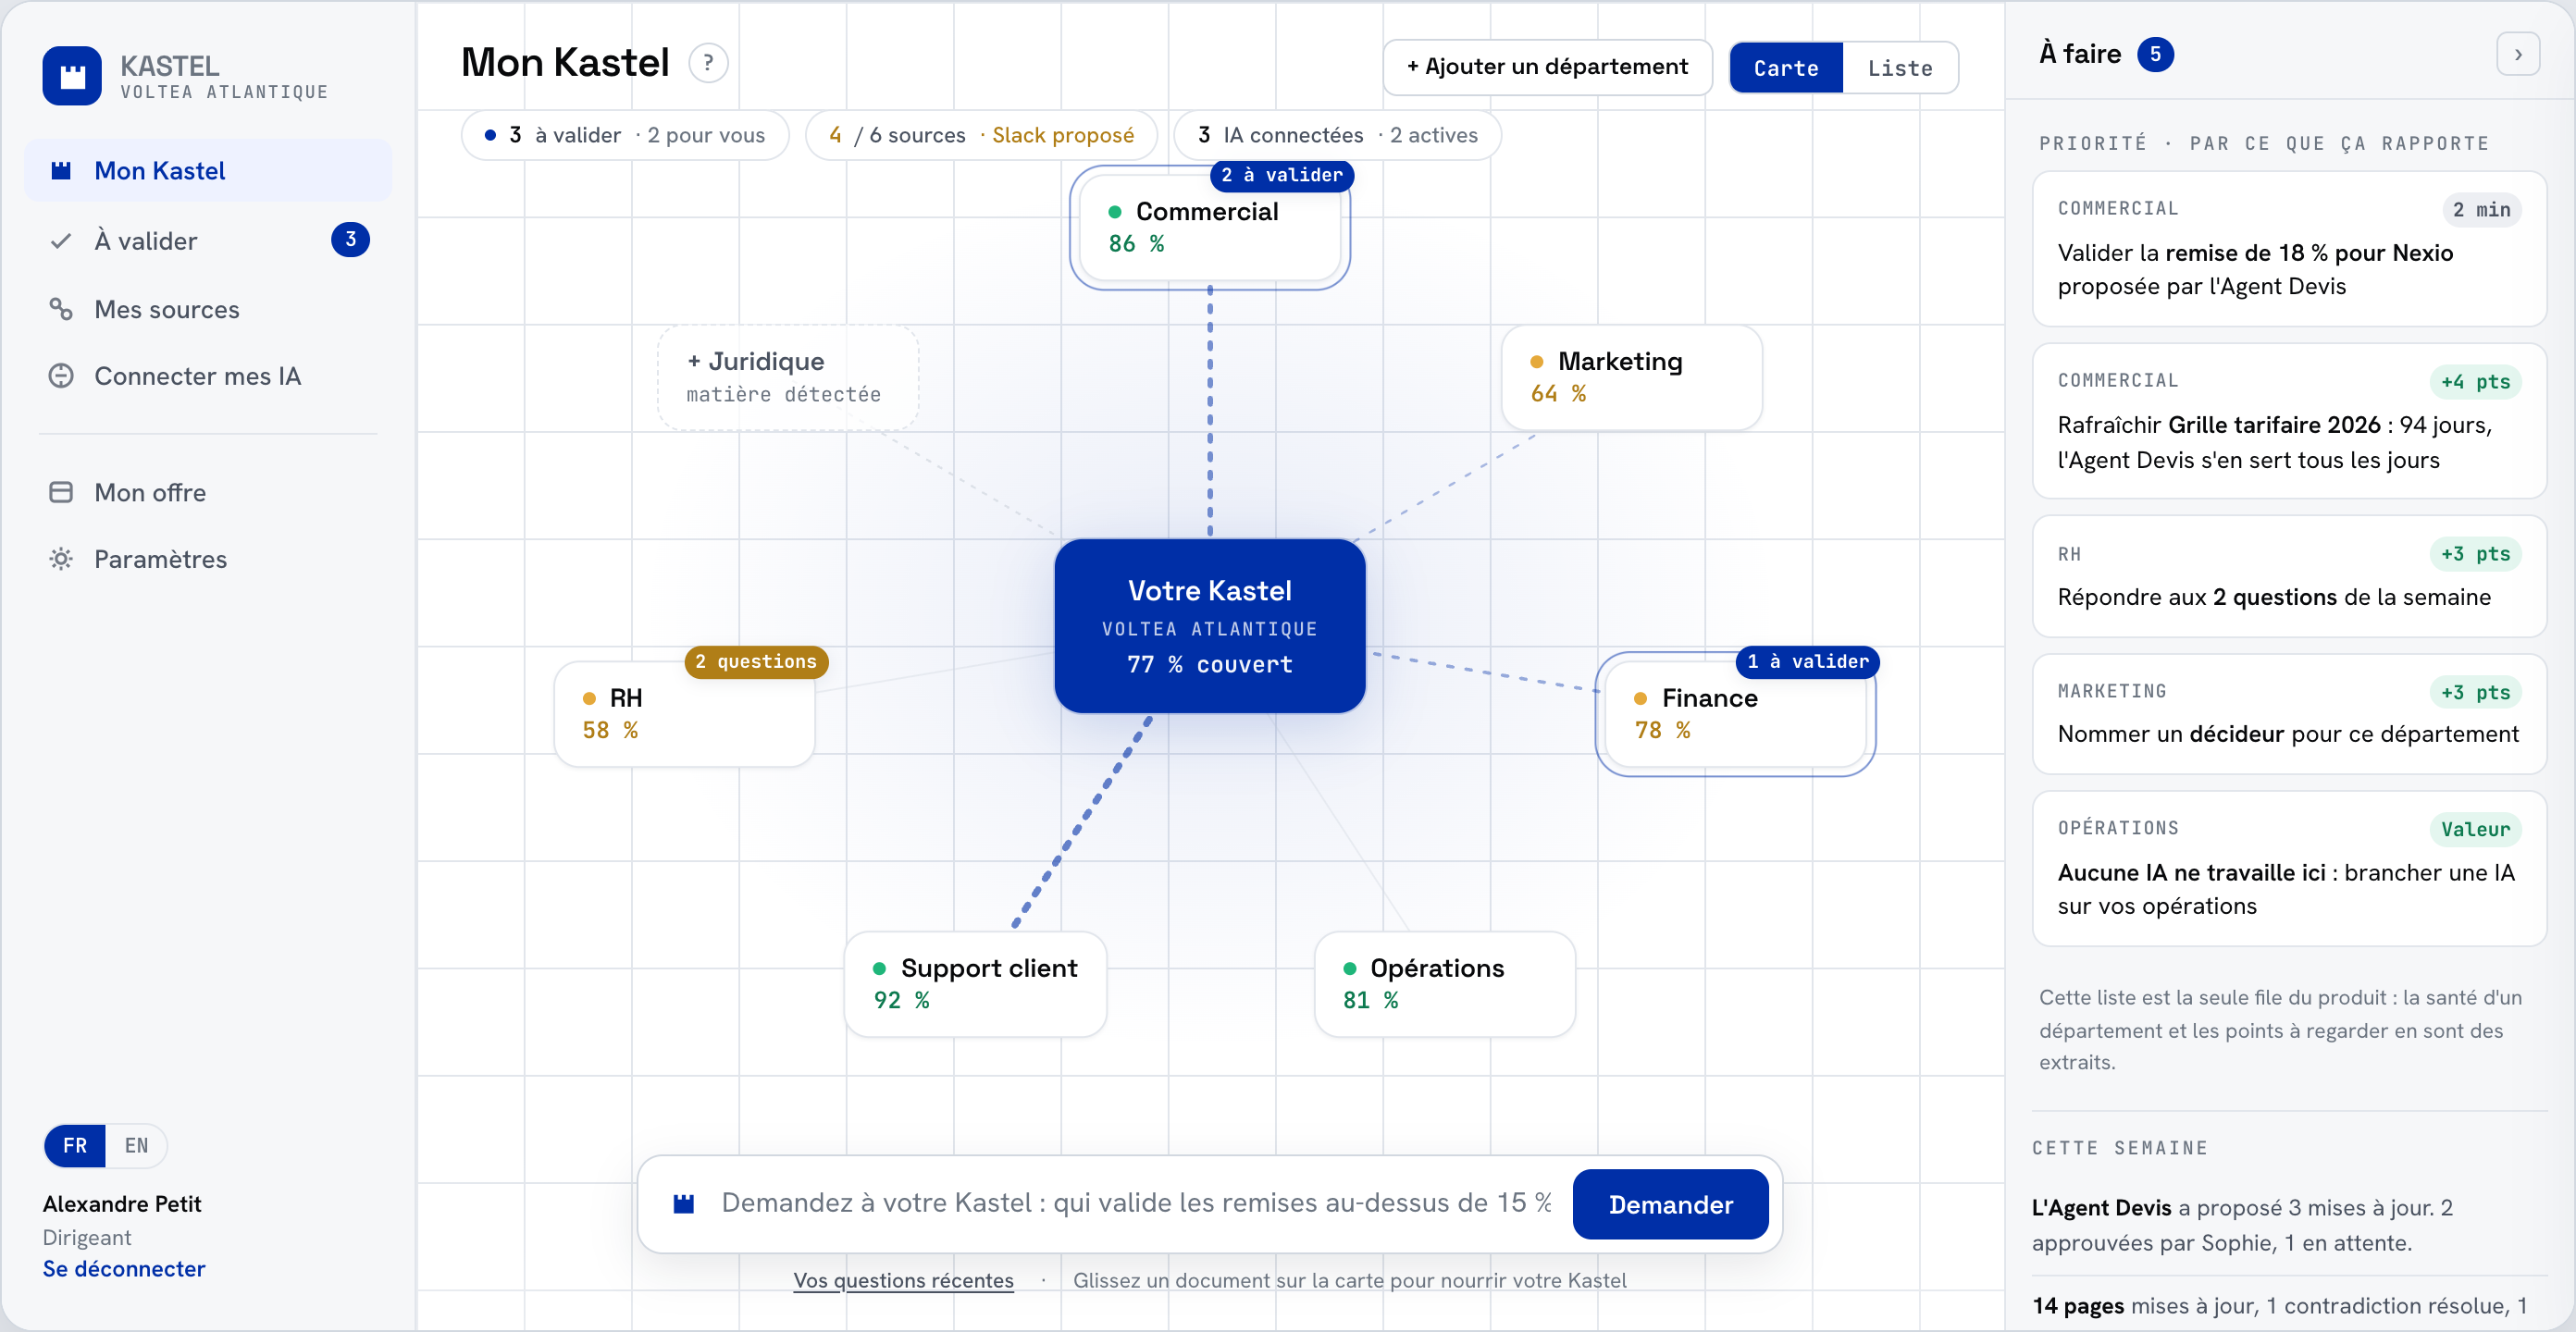Open Paramètres page

[208, 559]
